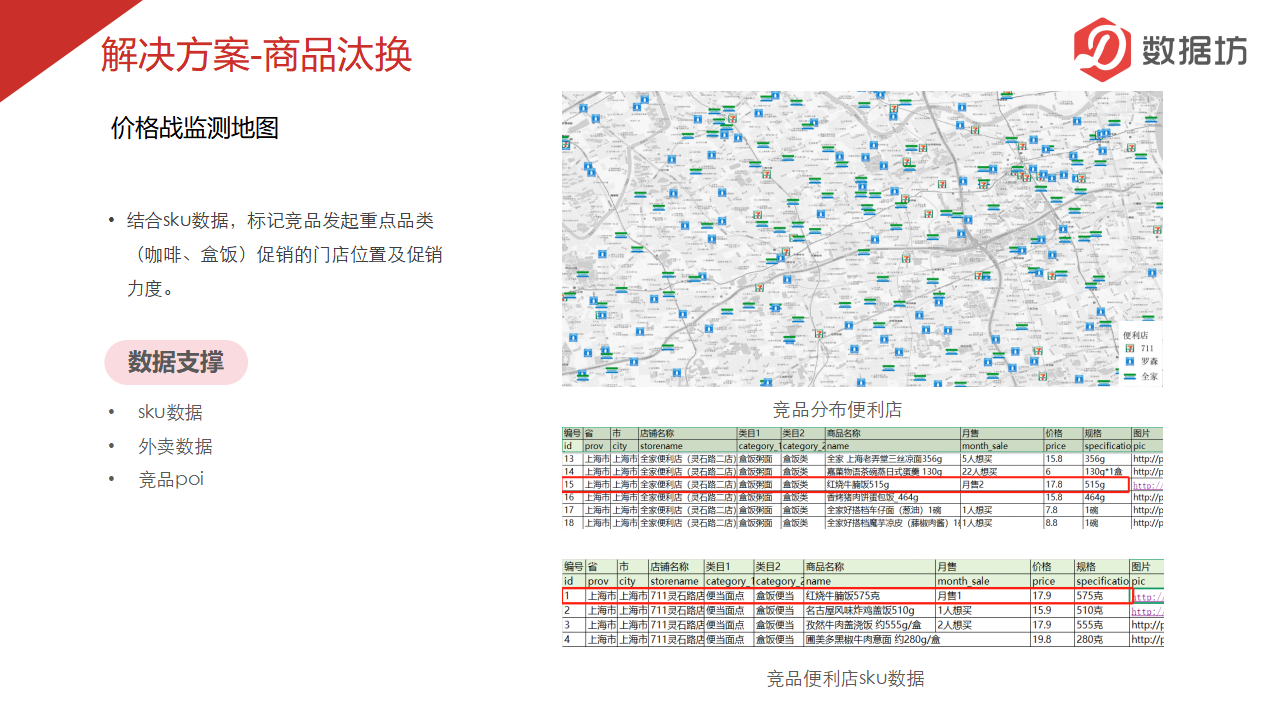The height and width of the screenshot is (720, 1280).
Task: Click the caption 竞品分布便利店
Action: point(837,409)
